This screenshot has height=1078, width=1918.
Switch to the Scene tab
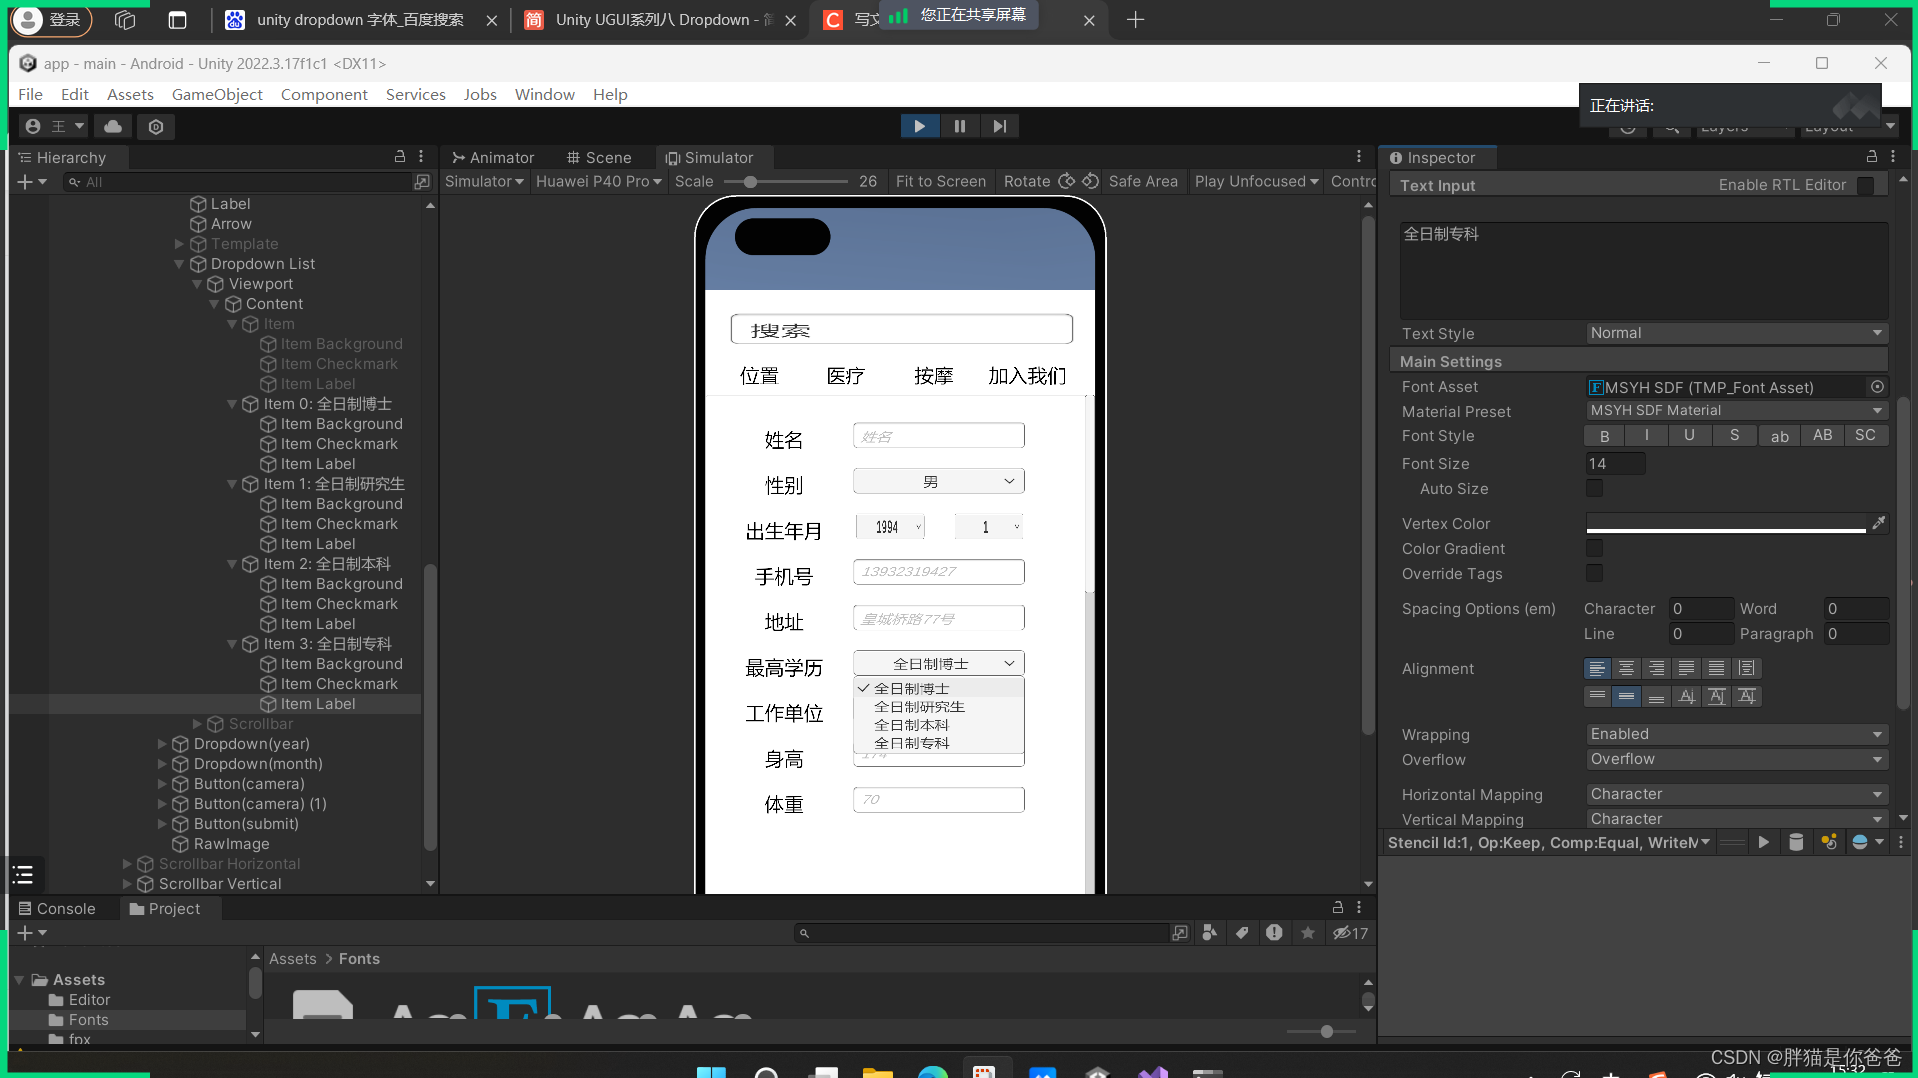[x=599, y=157]
